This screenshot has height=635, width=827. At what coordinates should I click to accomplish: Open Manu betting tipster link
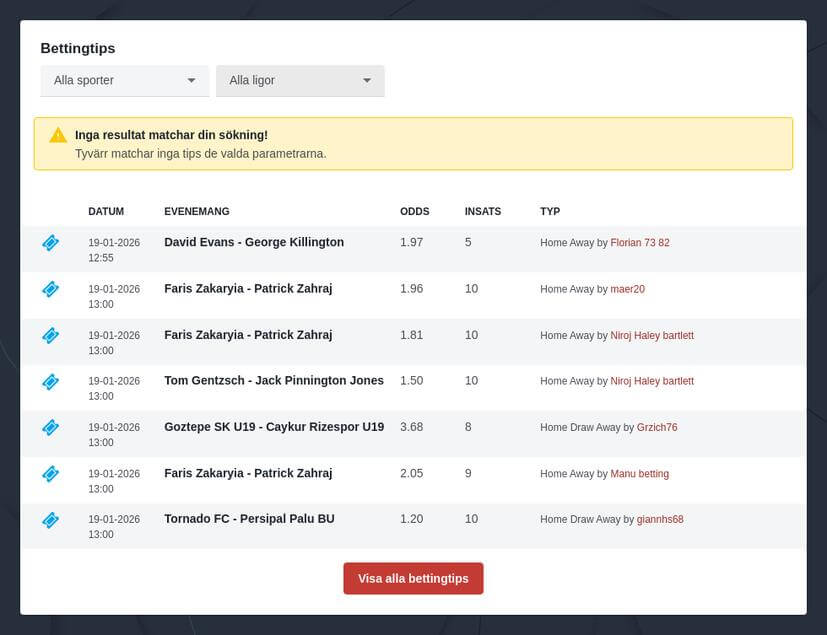640,473
